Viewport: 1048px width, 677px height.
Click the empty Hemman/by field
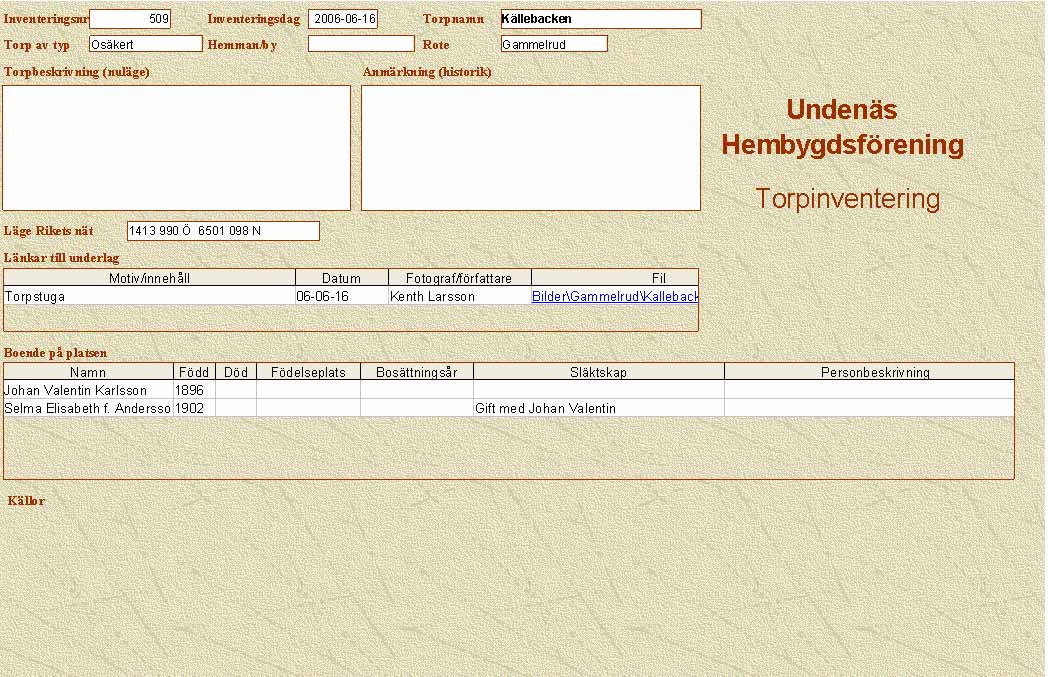tap(360, 44)
